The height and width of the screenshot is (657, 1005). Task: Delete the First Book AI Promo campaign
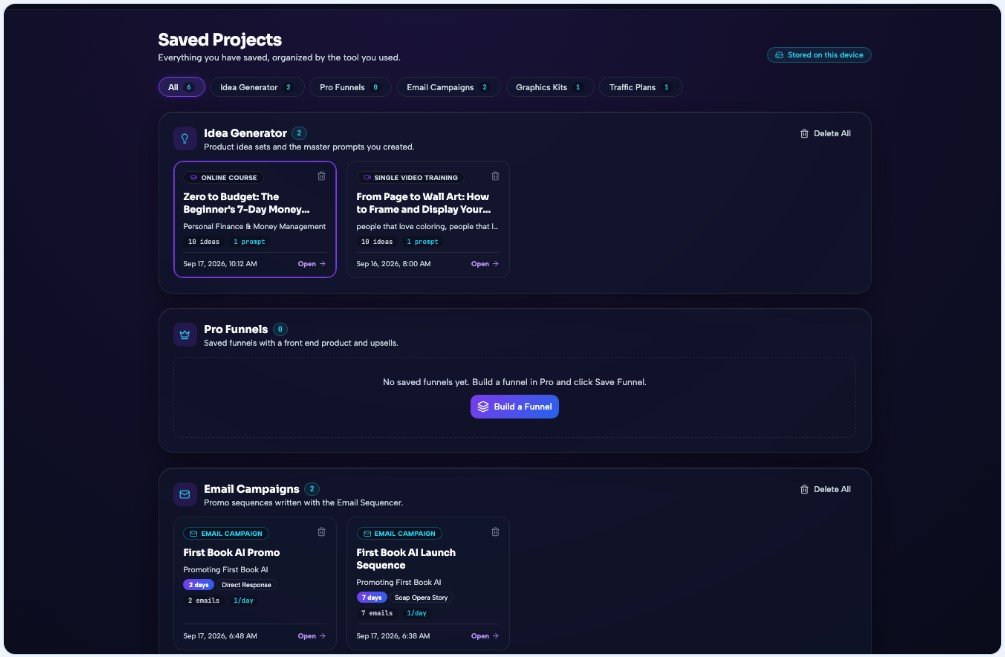point(322,532)
